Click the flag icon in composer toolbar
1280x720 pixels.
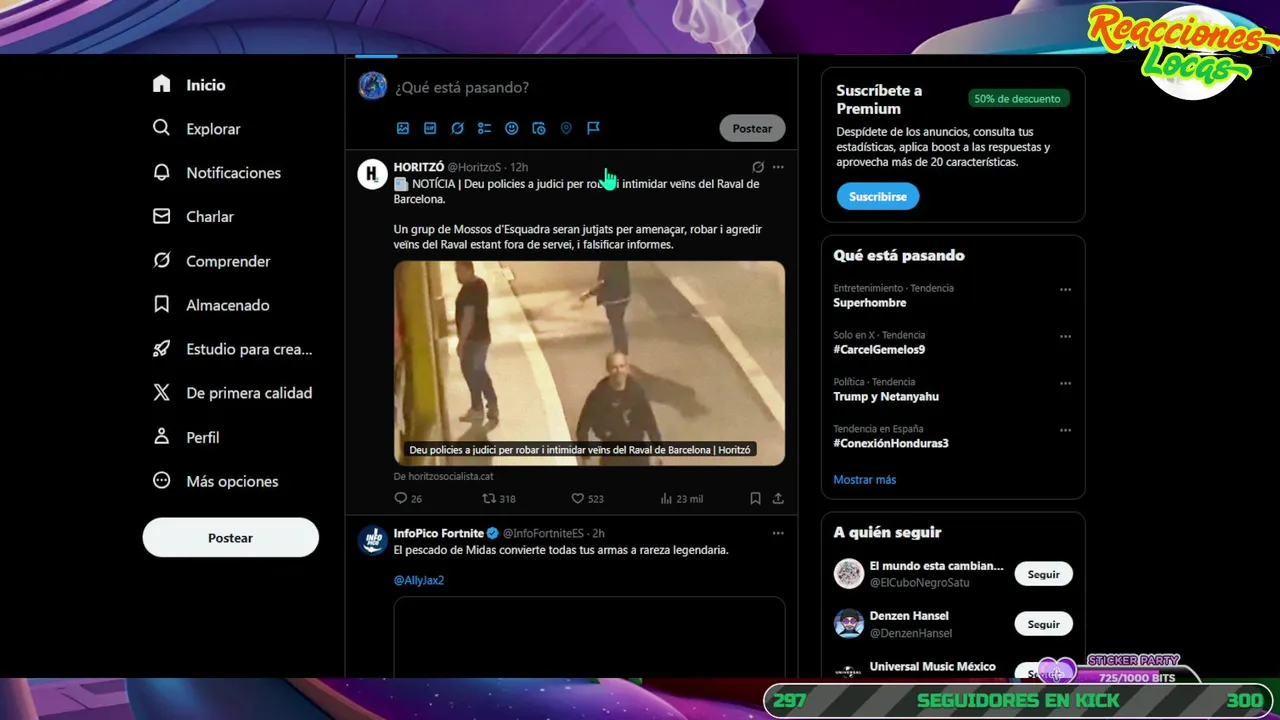coord(593,128)
